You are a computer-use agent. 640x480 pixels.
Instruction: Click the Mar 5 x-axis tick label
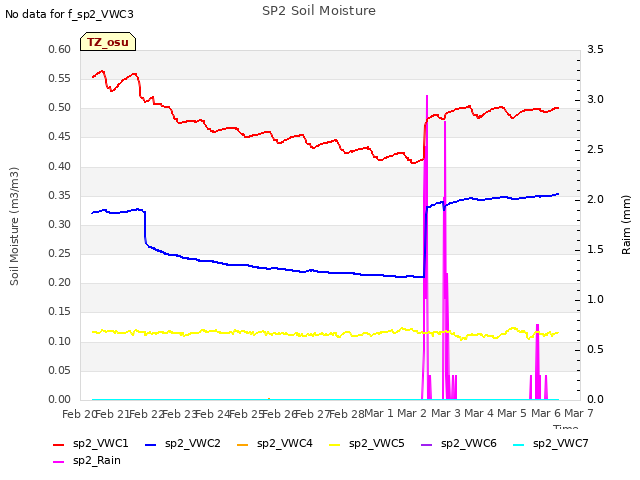point(512,414)
